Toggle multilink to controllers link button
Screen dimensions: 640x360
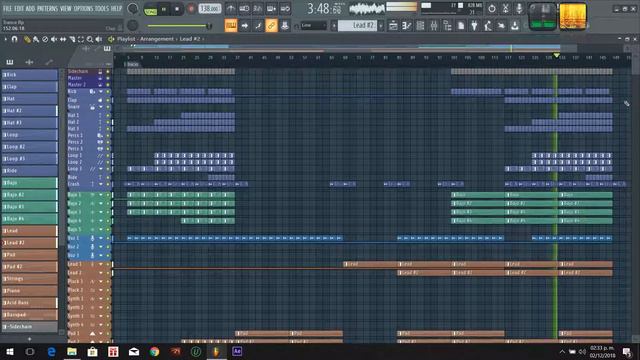271,26
